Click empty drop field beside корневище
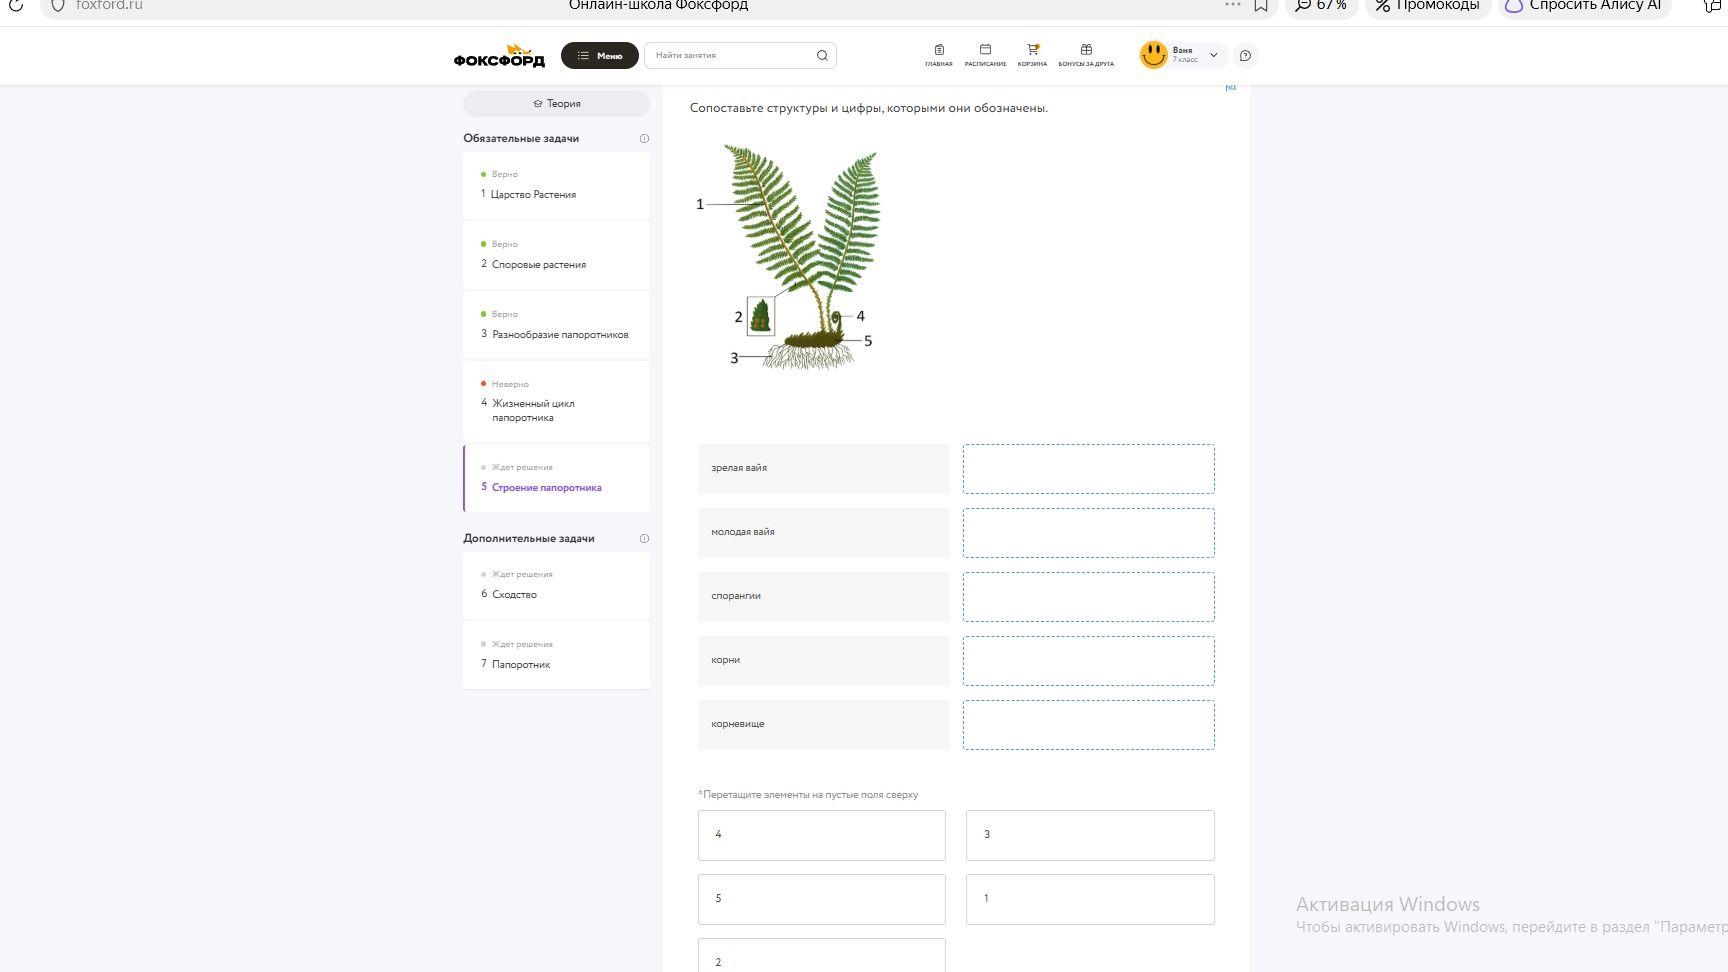The image size is (1728, 972). point(1089,725)
